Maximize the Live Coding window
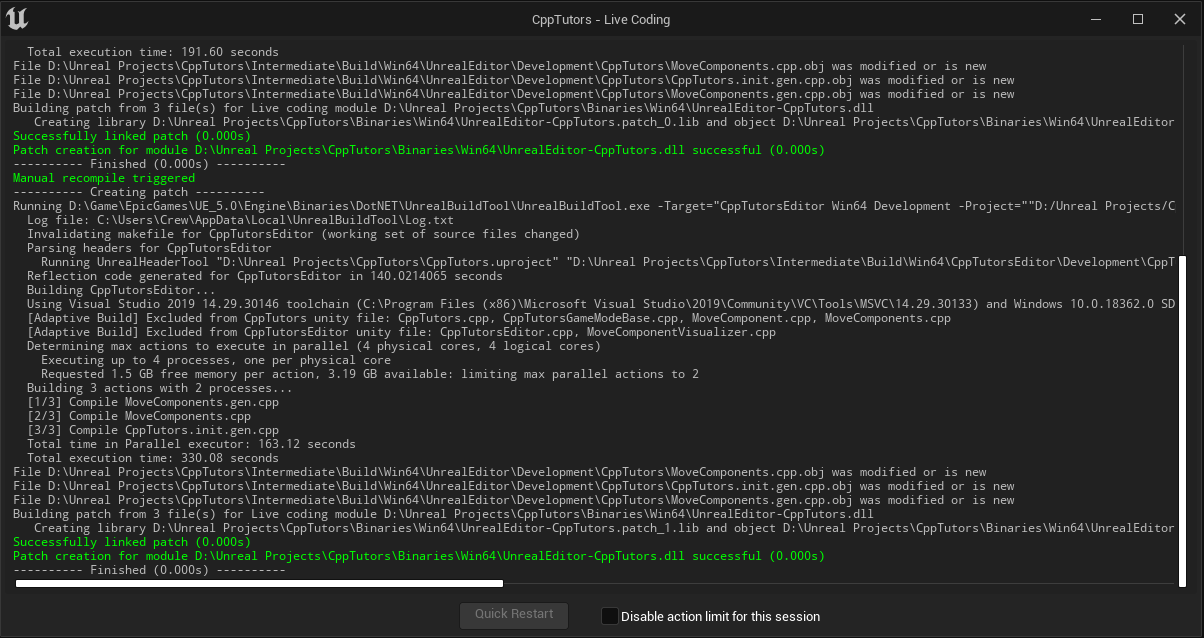 coord(1138,19)
